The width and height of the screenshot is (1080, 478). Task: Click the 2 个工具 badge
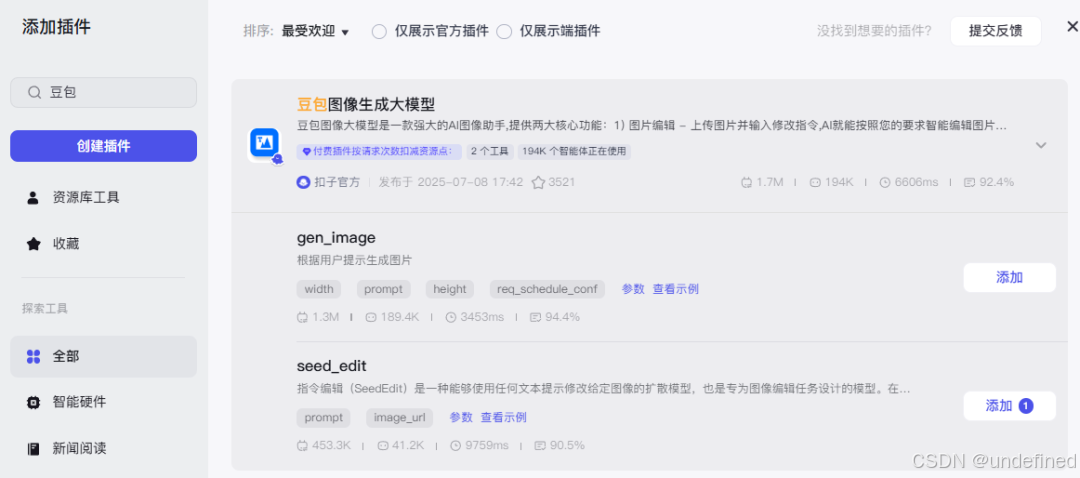click(x=490, y=152)
